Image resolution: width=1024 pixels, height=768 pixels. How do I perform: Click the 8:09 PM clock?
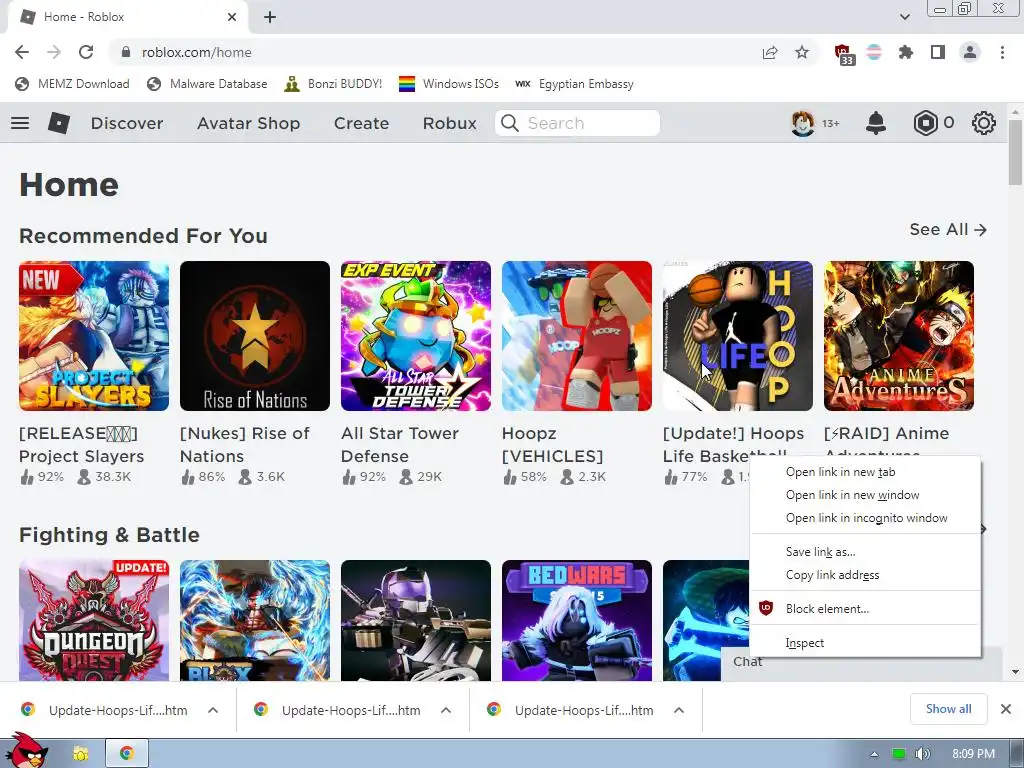973,754
